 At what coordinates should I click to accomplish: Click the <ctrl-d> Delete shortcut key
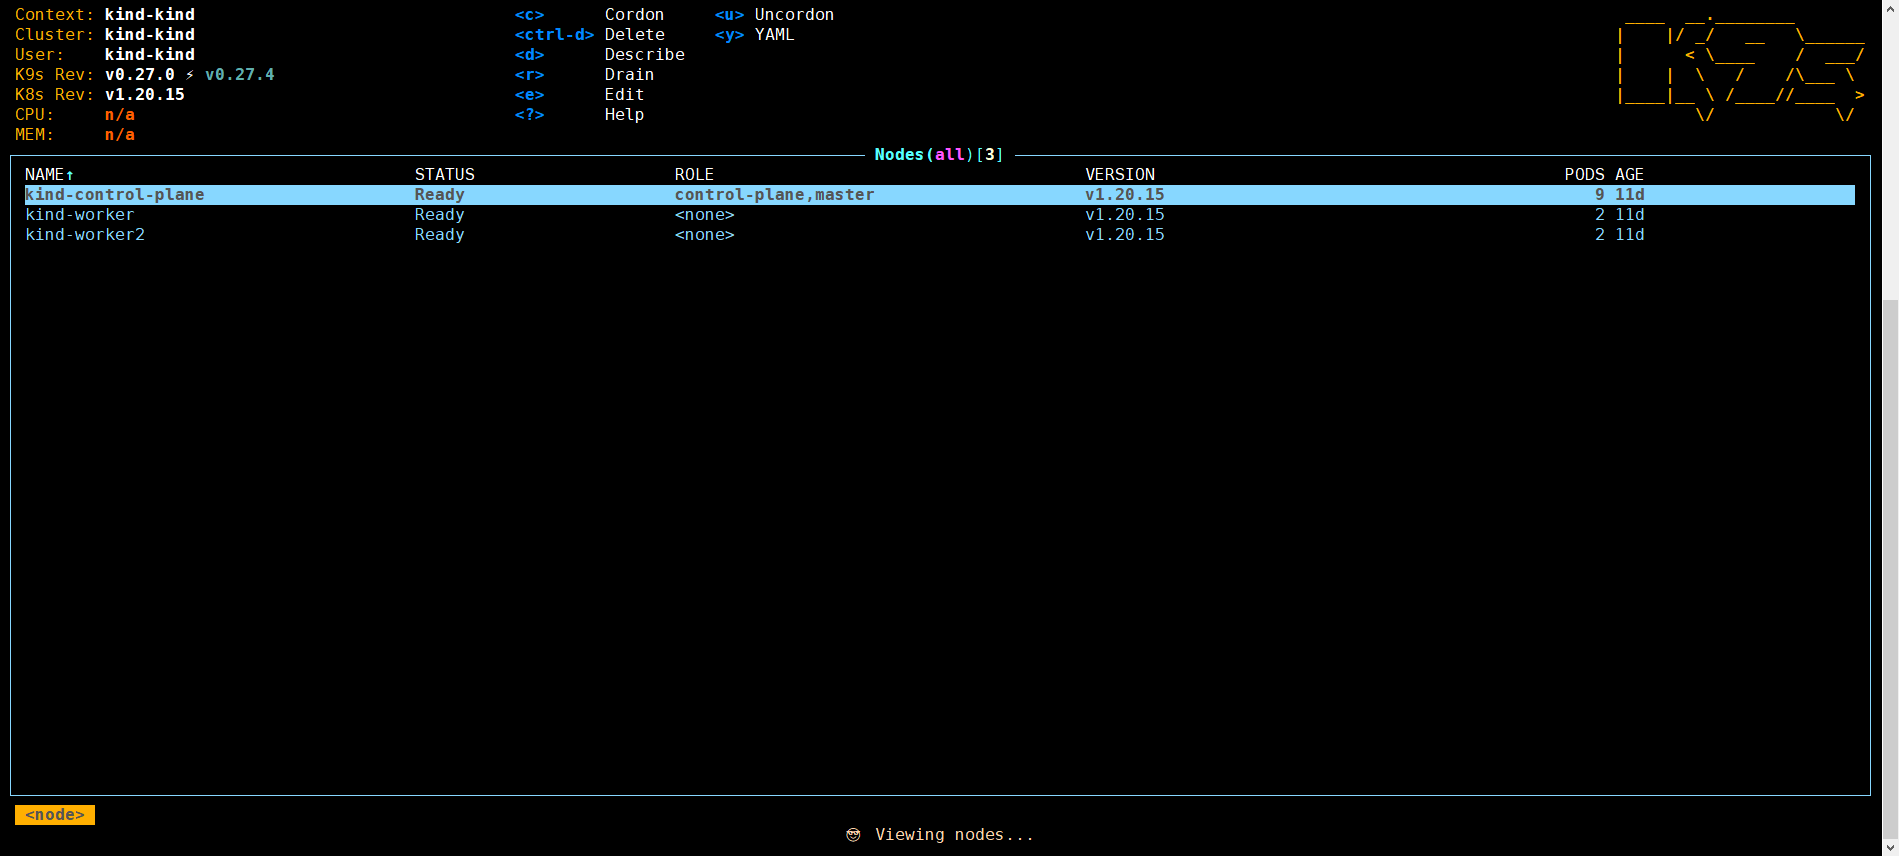pyautogui.click(x=554, y=35)
